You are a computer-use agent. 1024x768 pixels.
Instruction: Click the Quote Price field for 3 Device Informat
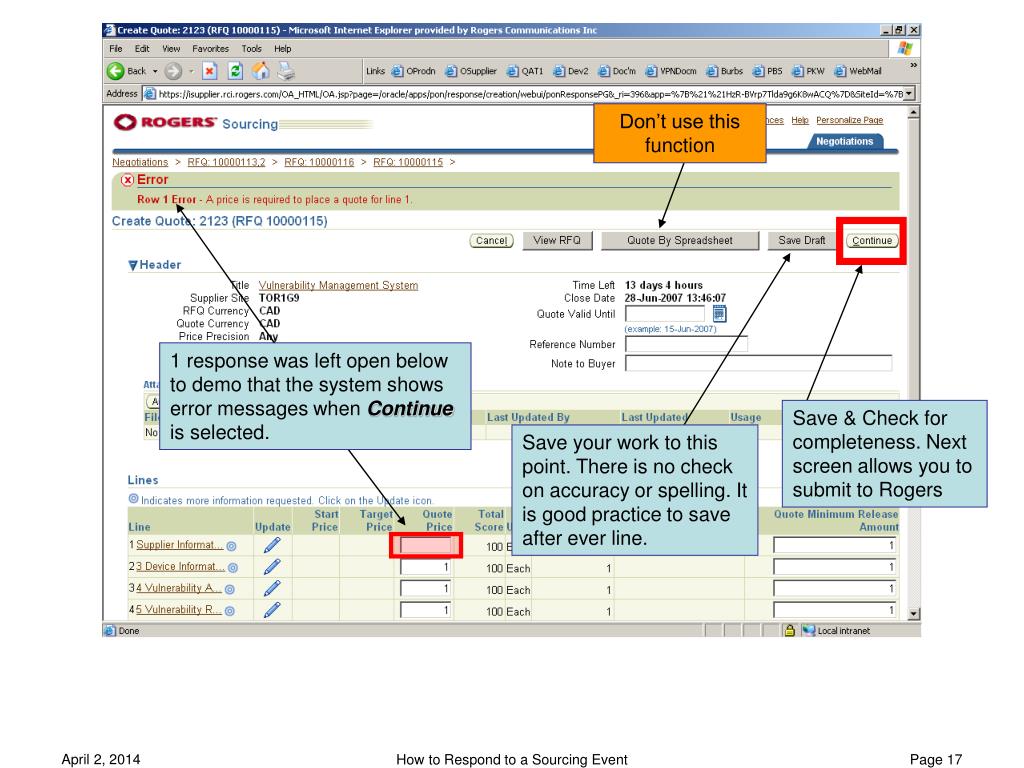[426, 567]
